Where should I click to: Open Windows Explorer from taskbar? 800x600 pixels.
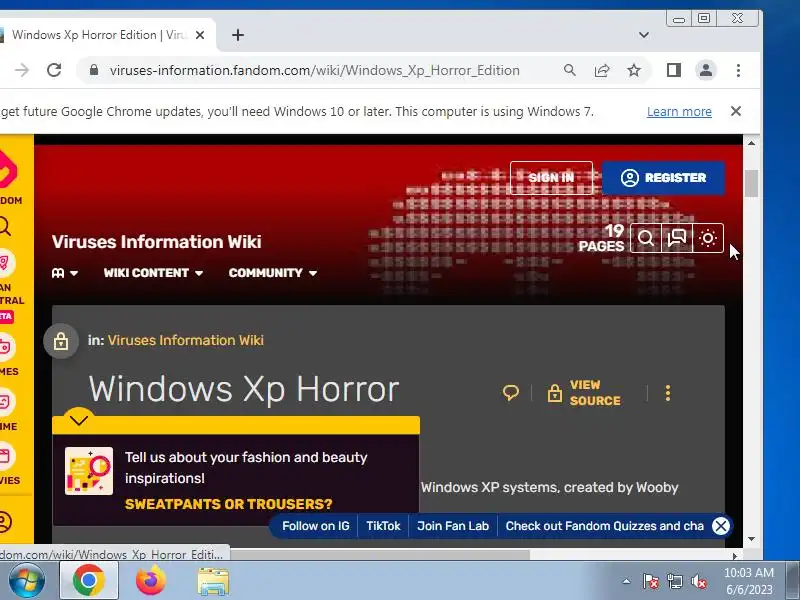[213, 582]
